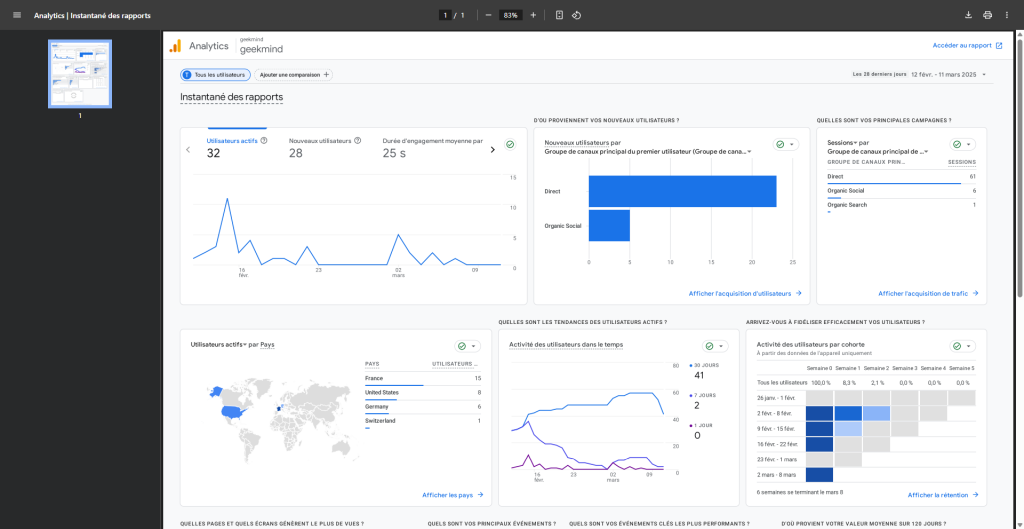Click the Ajouter une comparaison button
The height and width of the screenshot is (529, 1024).
293,75
